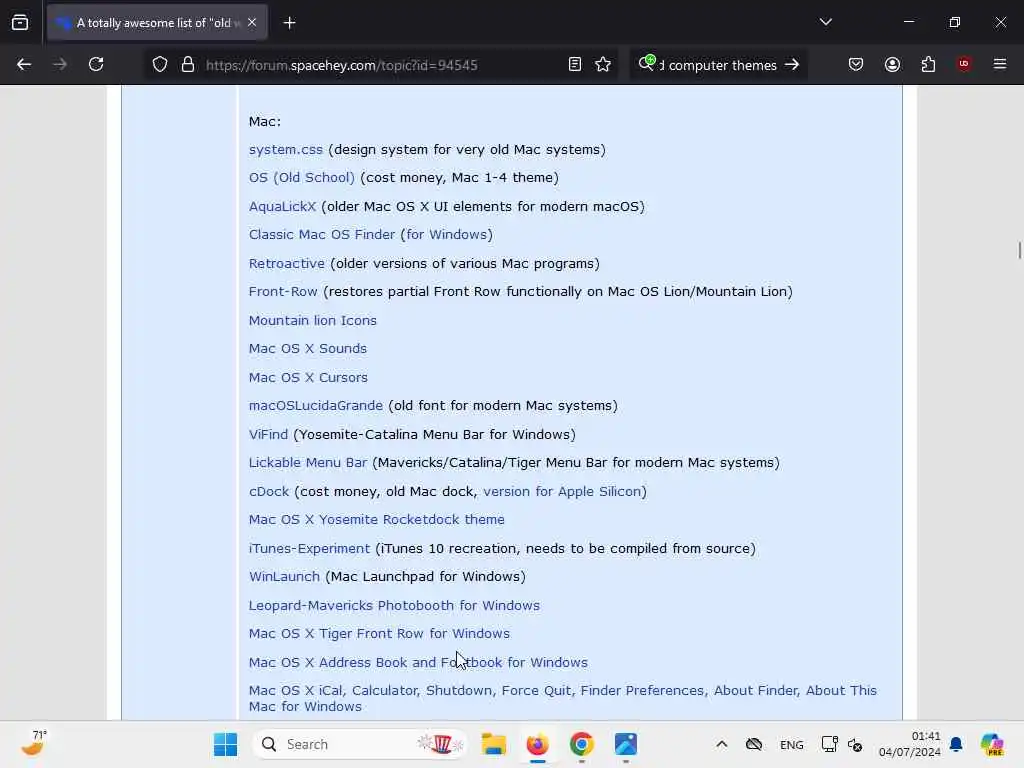This screenshot has height=768, width=1024.
Task: Open clock and date 01:41 panel
Action: (x=909, y=744)
